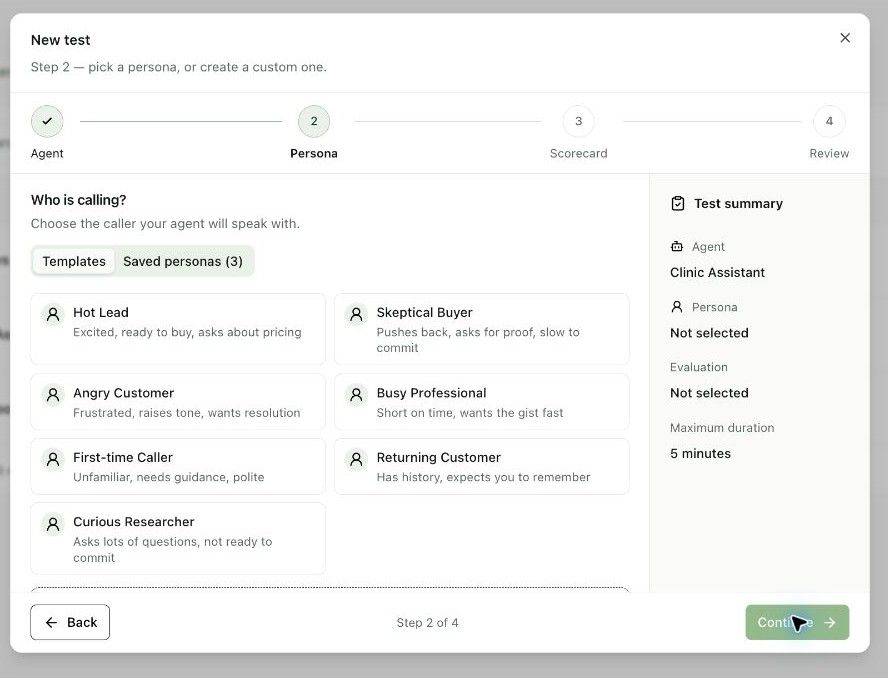Screen dimensions: 888x678
Task: Open the Saved personas (3) tab
Action: (183, 261)
